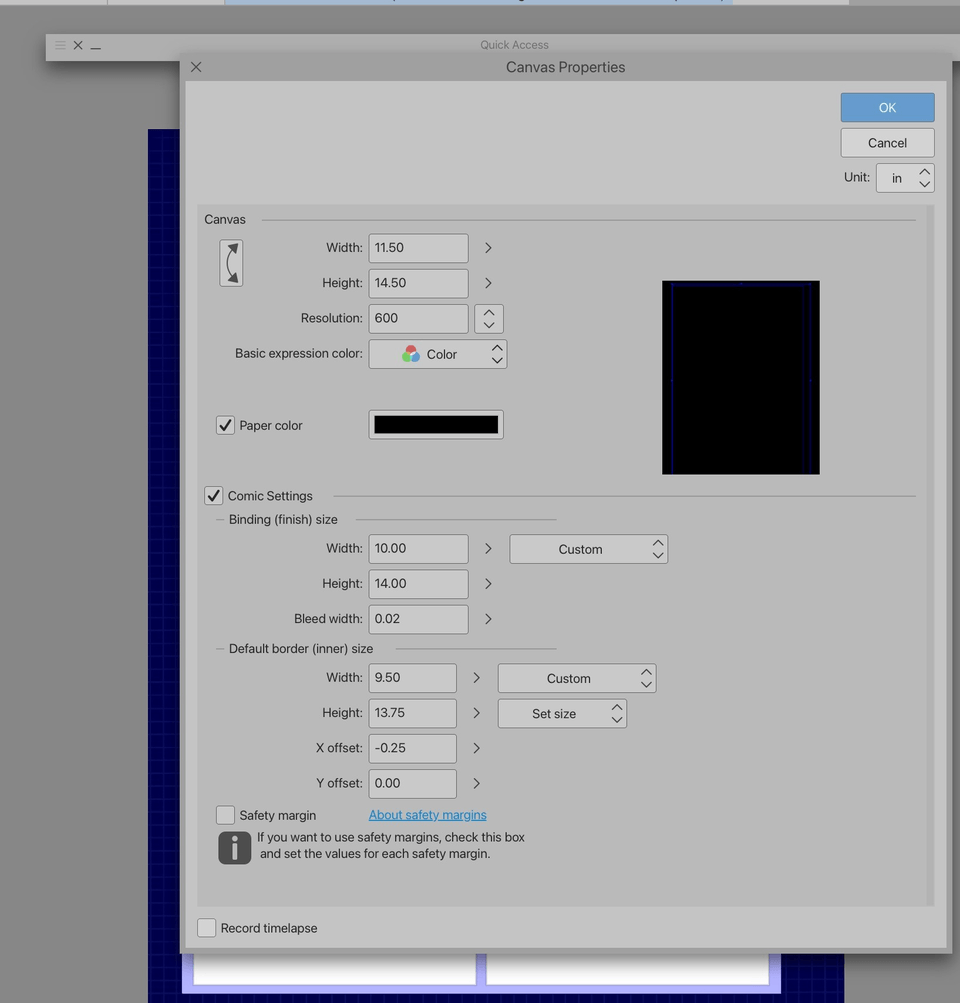Open the Resolution preset stepper dropdown
Image resolution: width=960 pixels, height=1003 pixels.
489,319
